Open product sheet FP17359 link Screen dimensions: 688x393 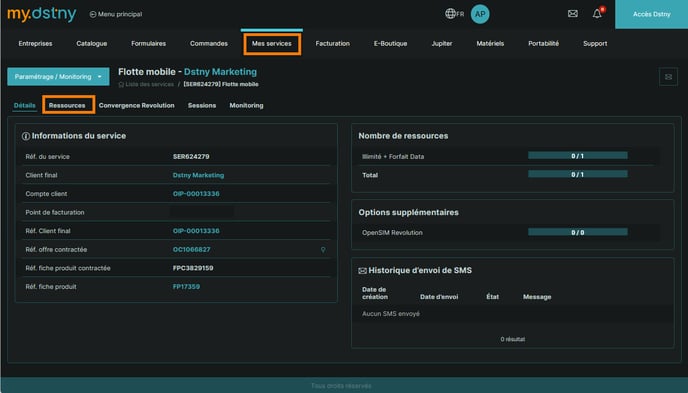(x=186, y=286)
